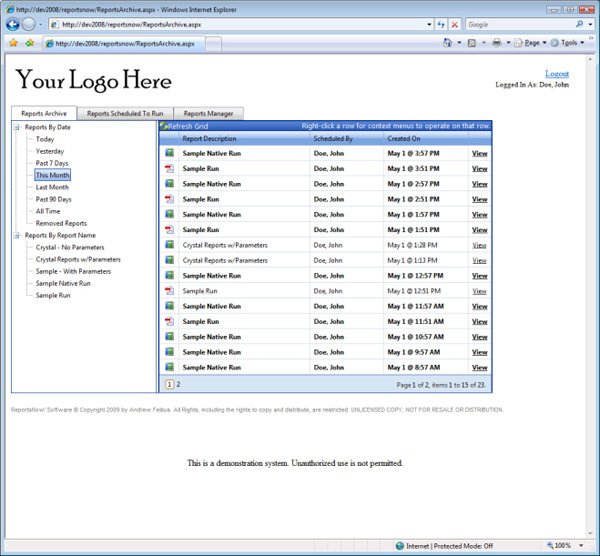600x556 pixels.
Task: Open a new blank browser tab
Action: pos(214,44)
